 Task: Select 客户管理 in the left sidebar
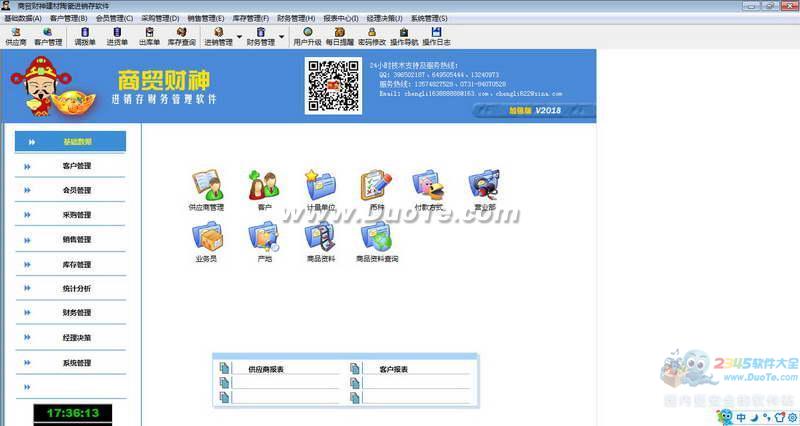[x=70, y=166]
